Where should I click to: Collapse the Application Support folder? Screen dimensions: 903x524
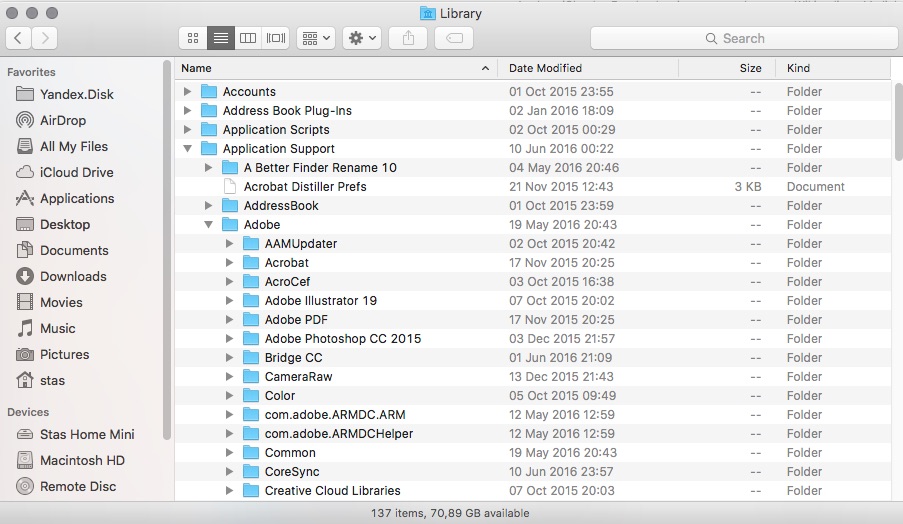187,149
